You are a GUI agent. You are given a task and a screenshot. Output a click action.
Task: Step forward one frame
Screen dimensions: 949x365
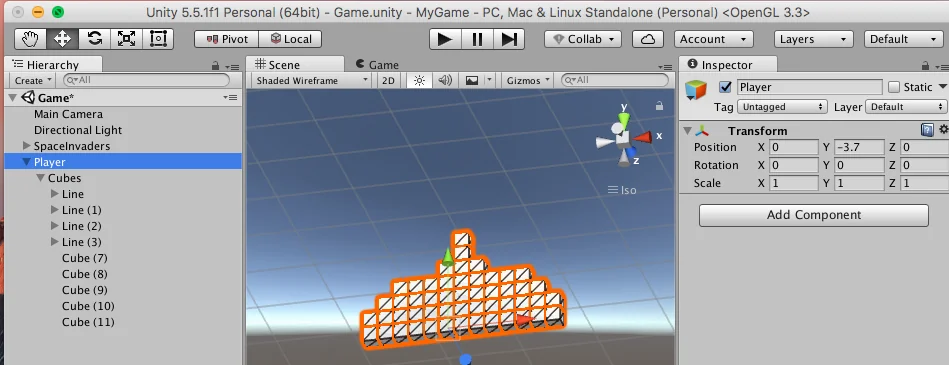pyautogui.click(x=509, y=39)
